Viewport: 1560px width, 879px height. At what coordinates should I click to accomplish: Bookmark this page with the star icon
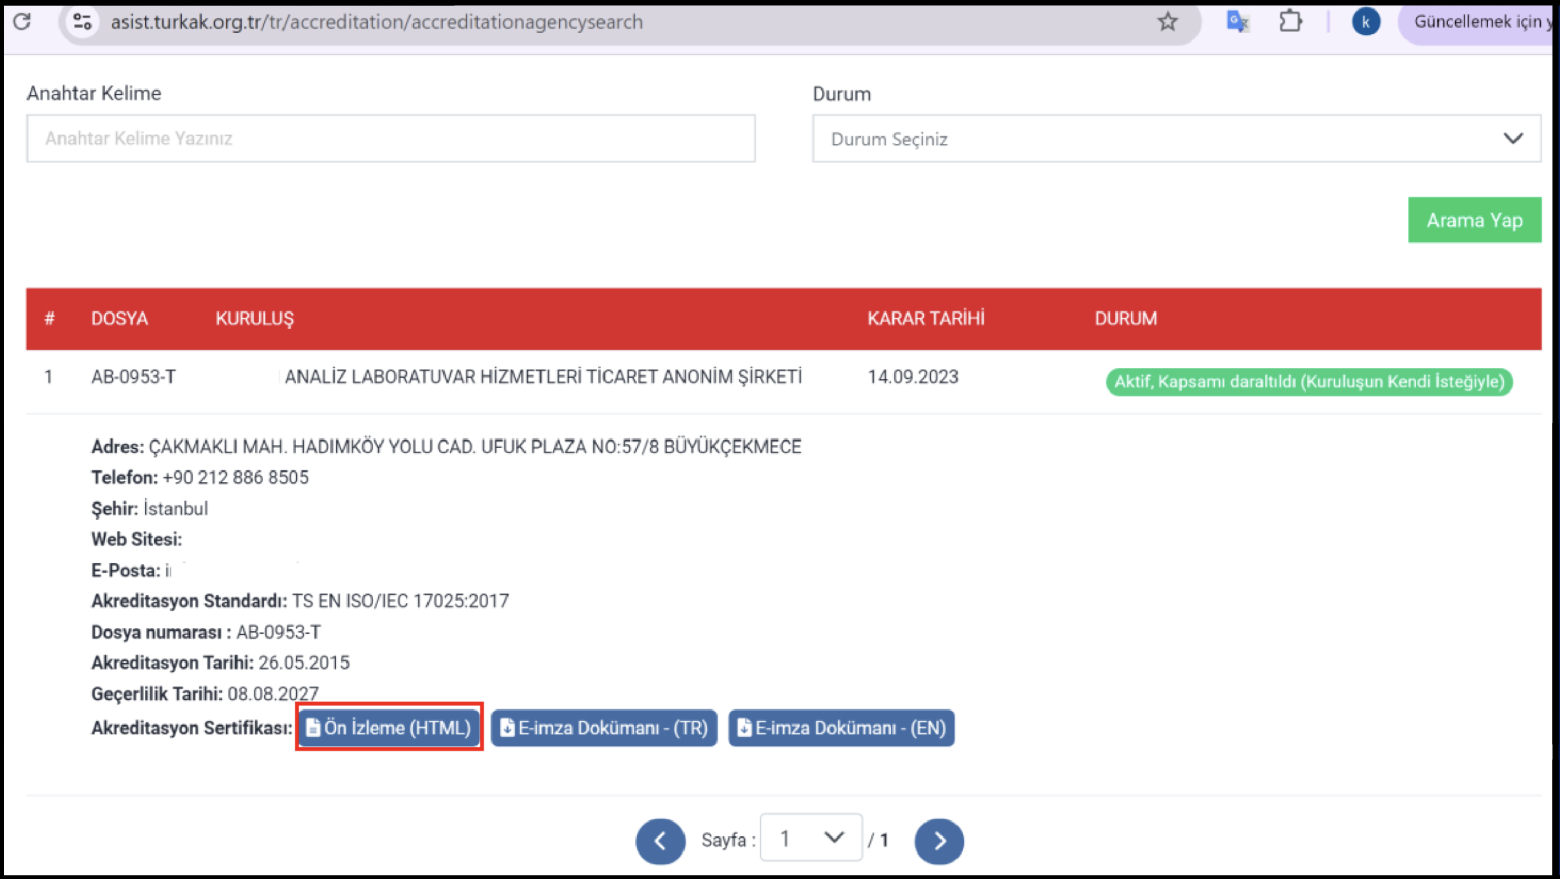1167,21
